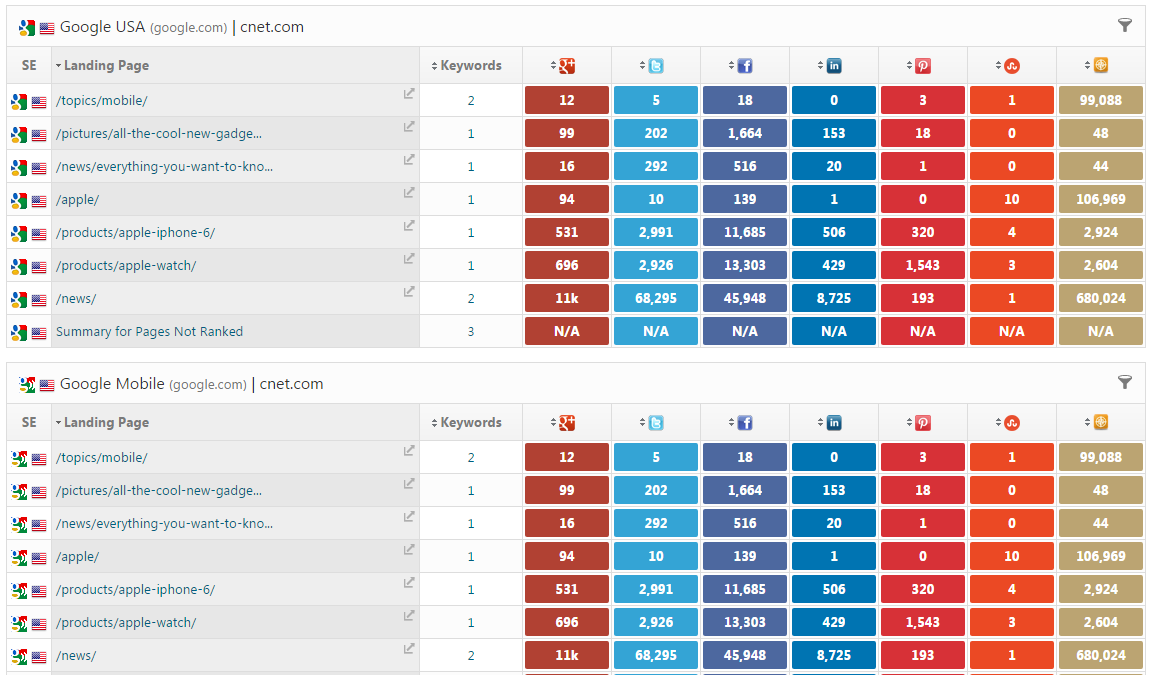Viewport: 1159px width, 675px height.
Task: Click the SE column header in Google USA table
Action: 29,66
